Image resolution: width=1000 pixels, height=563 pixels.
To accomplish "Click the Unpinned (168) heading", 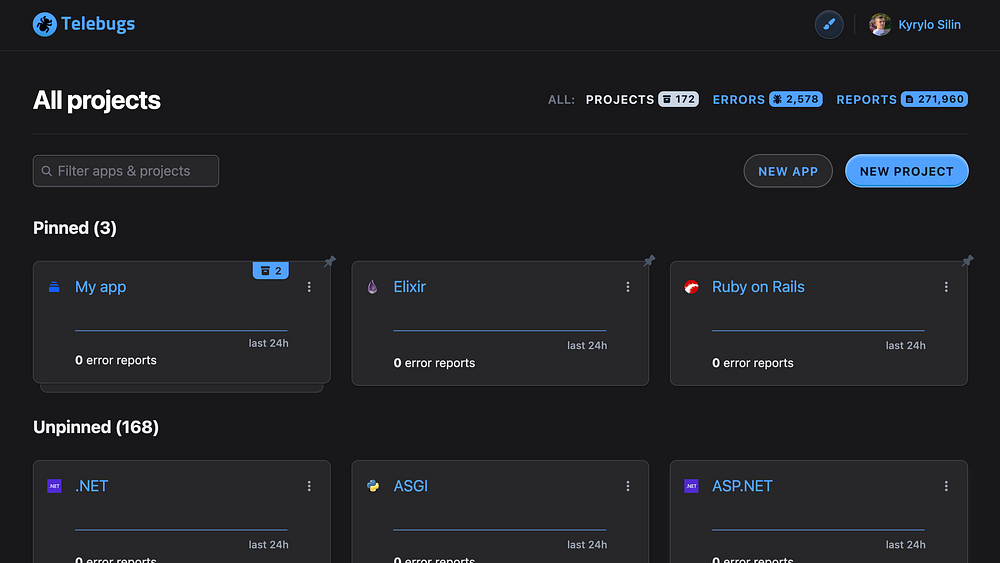I will (x=96, y=427).
